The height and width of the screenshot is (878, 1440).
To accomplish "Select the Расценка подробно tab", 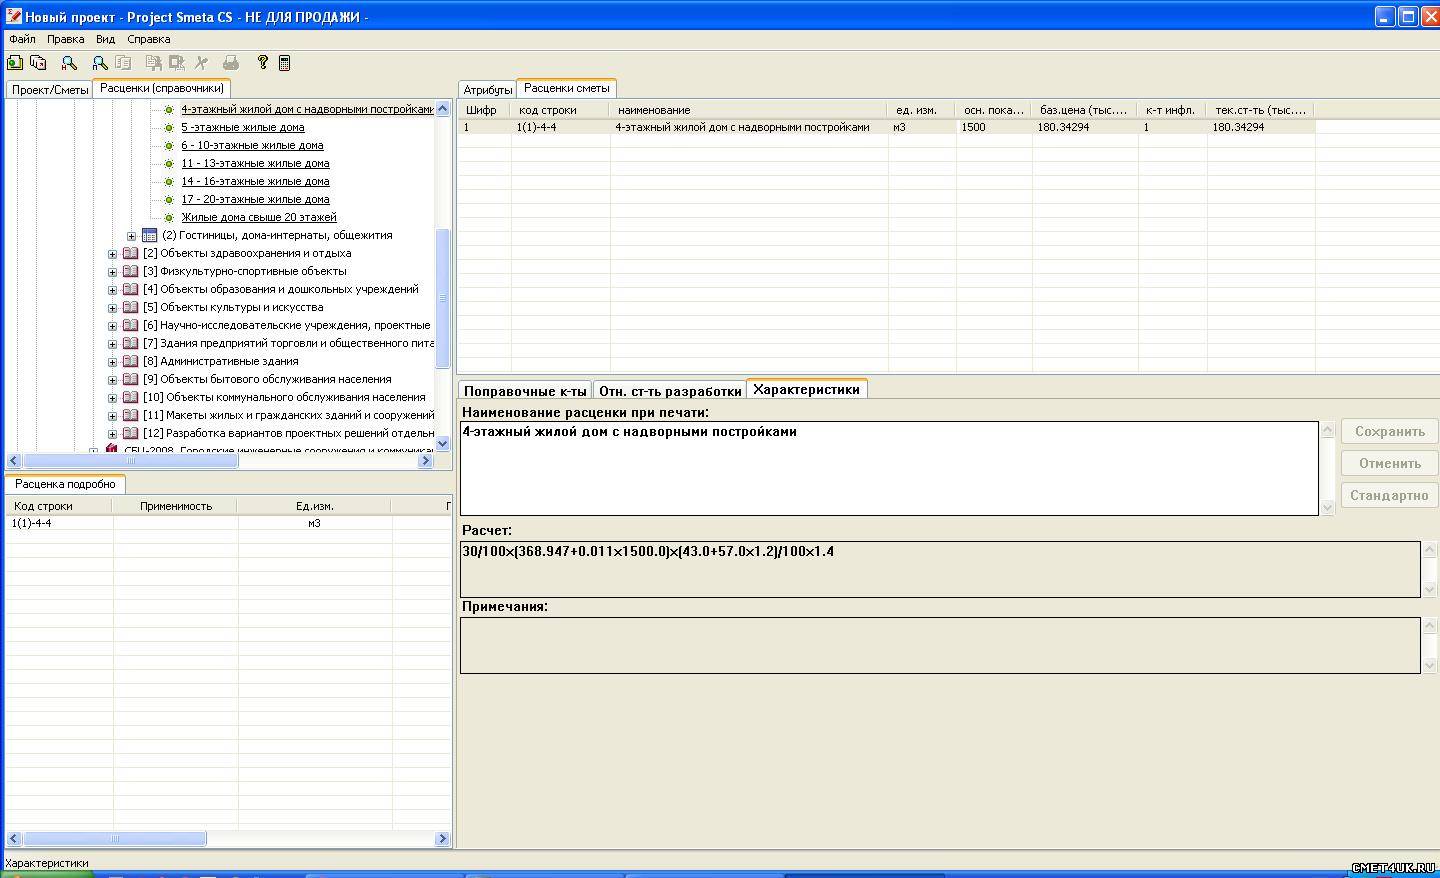I will (x=65, y=484).
